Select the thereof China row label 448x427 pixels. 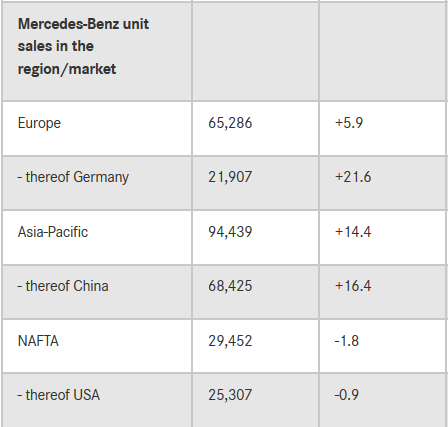click(x=63, y=286)
